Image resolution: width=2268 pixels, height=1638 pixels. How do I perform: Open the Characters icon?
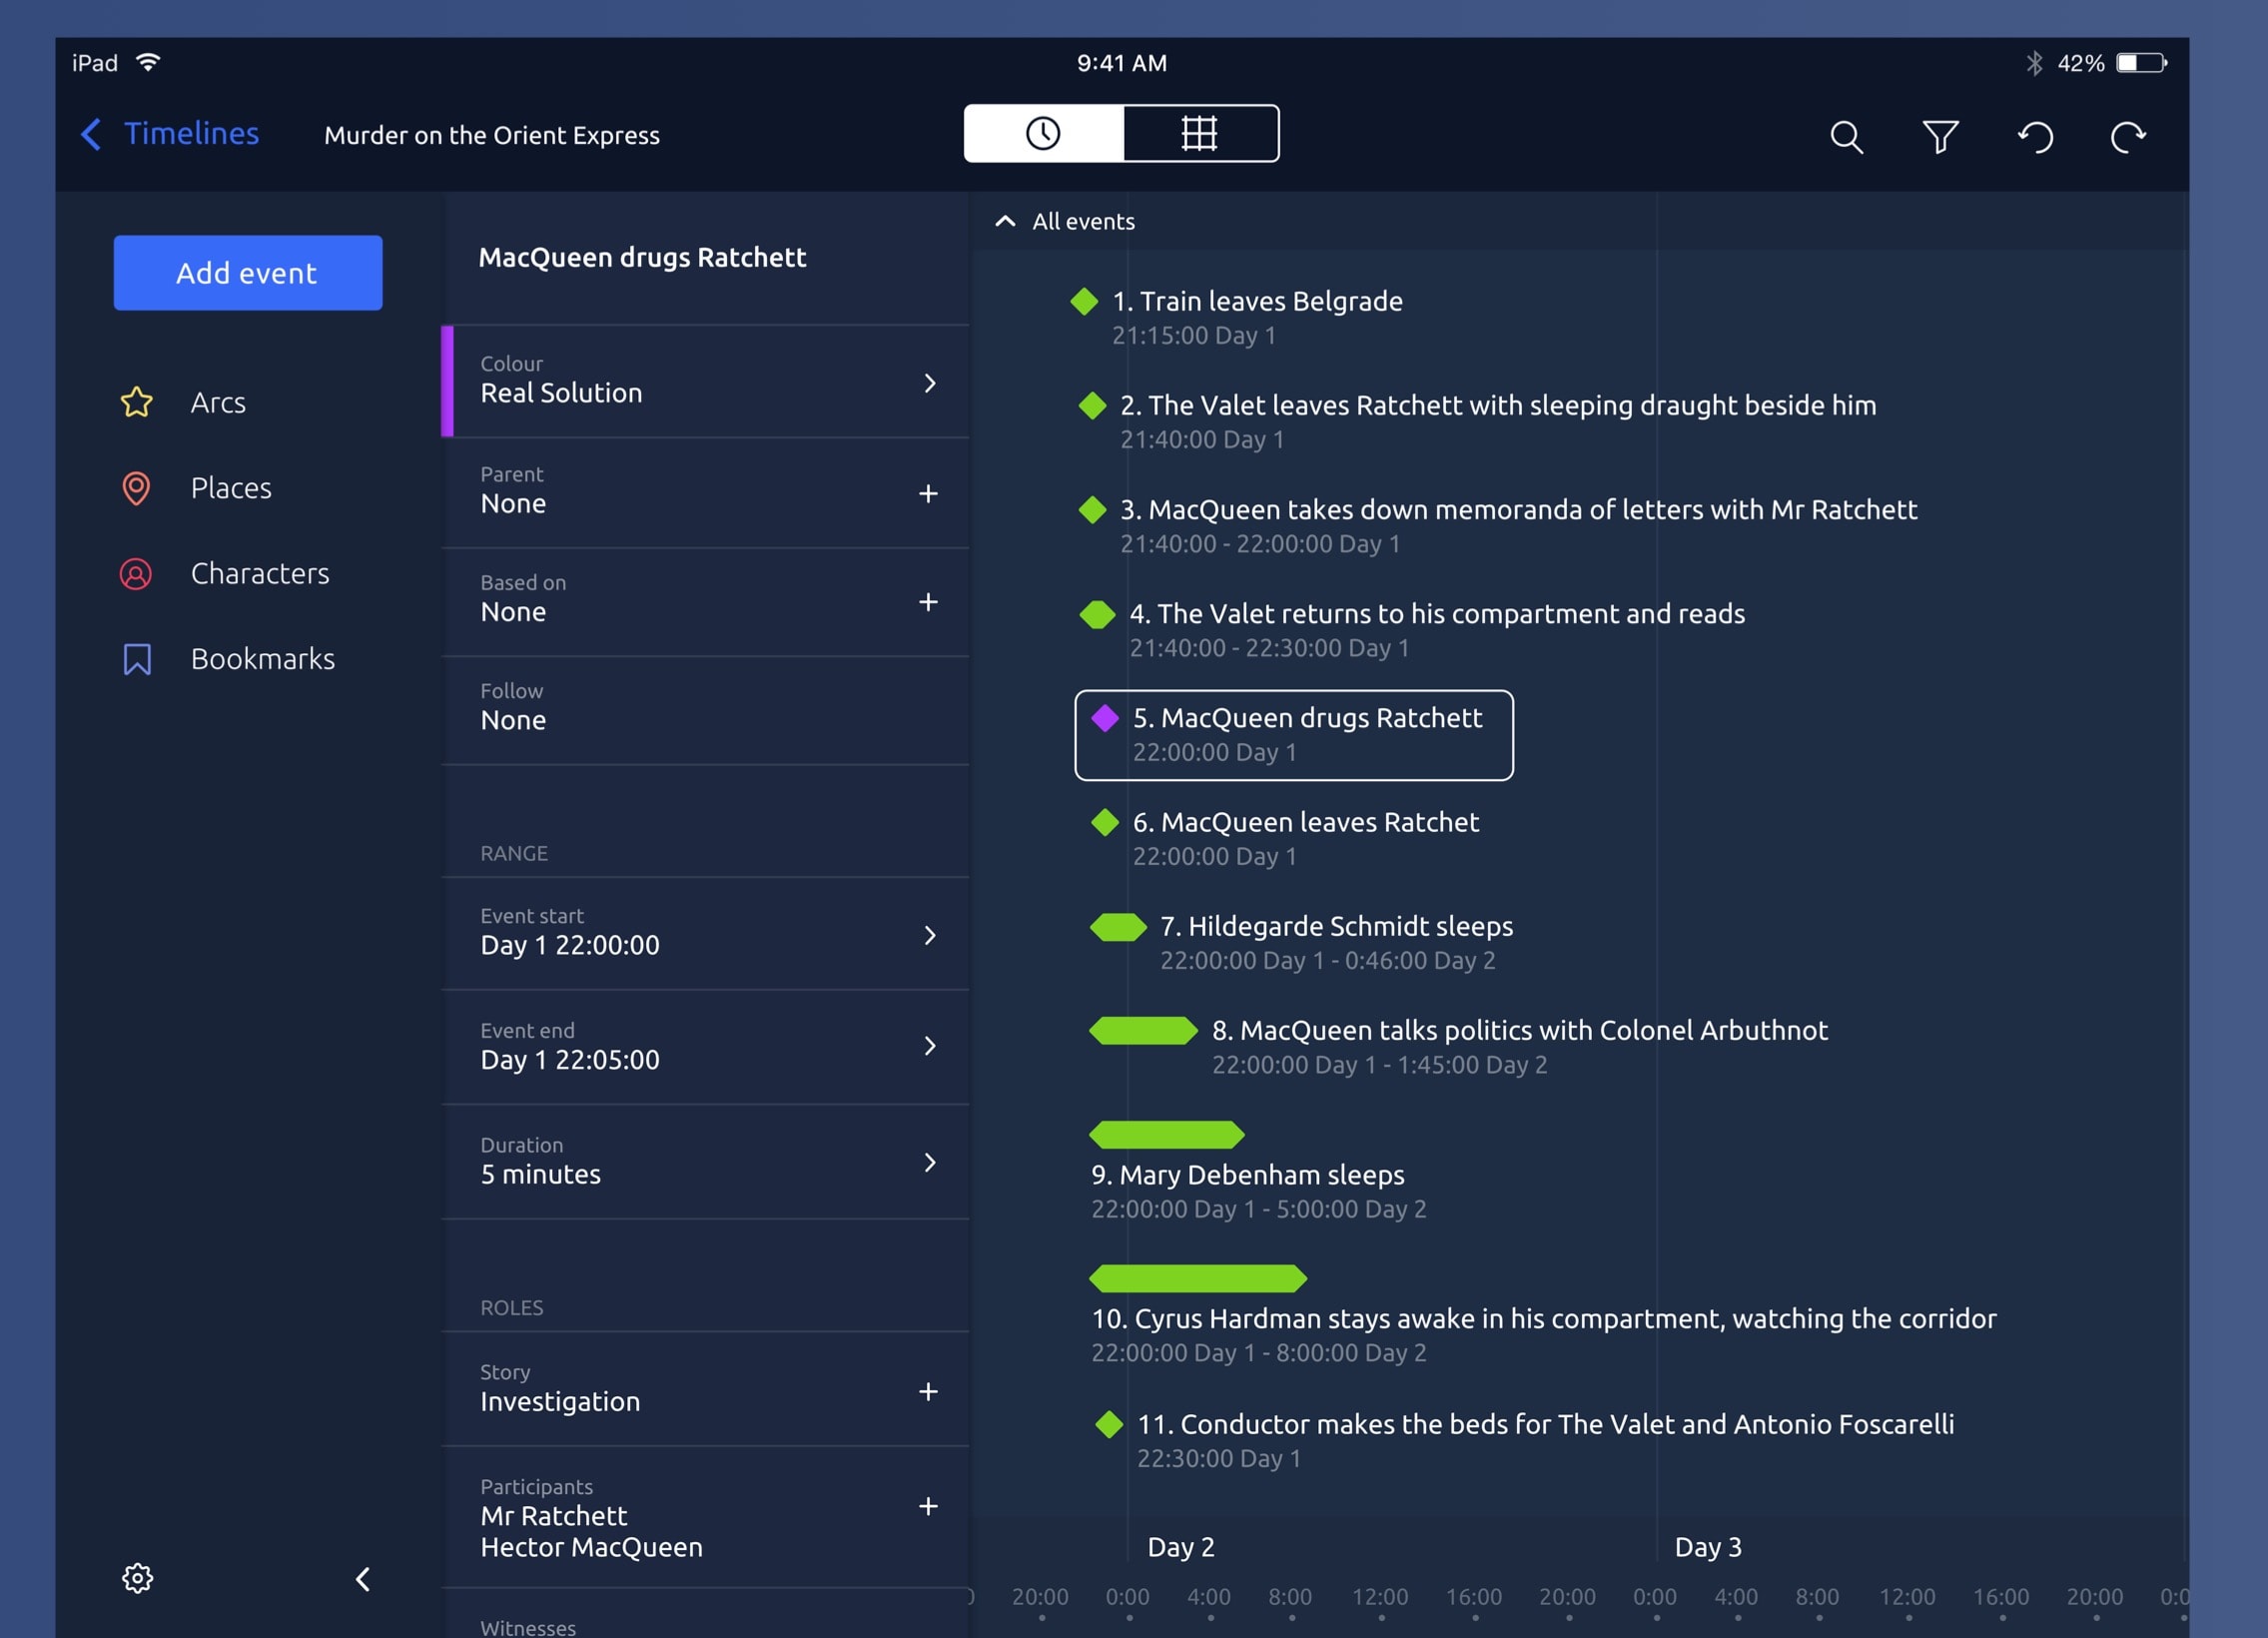(x=136, y=574)
